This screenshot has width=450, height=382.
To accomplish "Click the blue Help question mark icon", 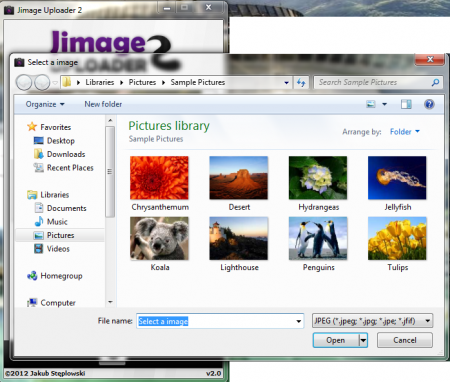I will (x=429, y=104).
